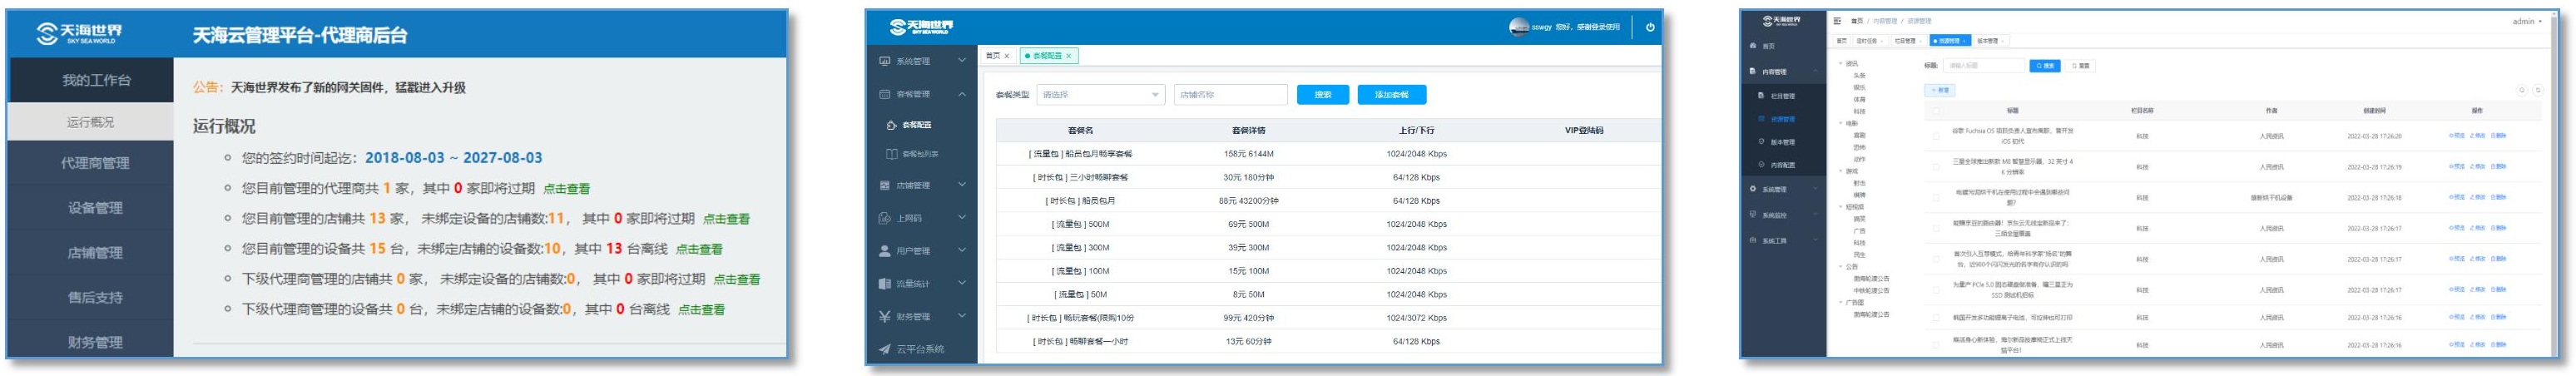Click the 店铺名称 search input field
This screenshot has height=376, width=2576.
[1230, 95]
